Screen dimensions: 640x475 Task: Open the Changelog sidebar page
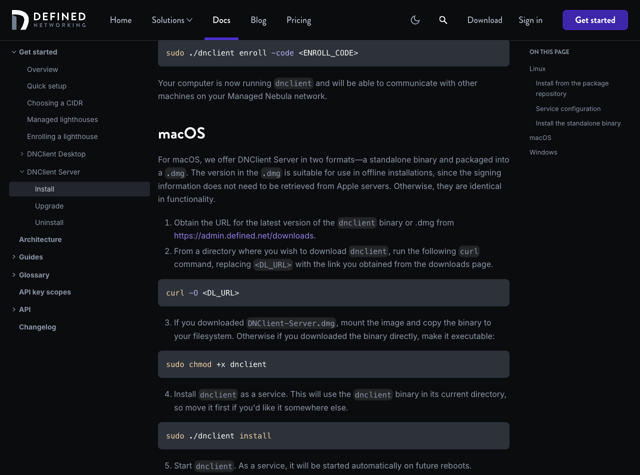(x=37, y=327)
